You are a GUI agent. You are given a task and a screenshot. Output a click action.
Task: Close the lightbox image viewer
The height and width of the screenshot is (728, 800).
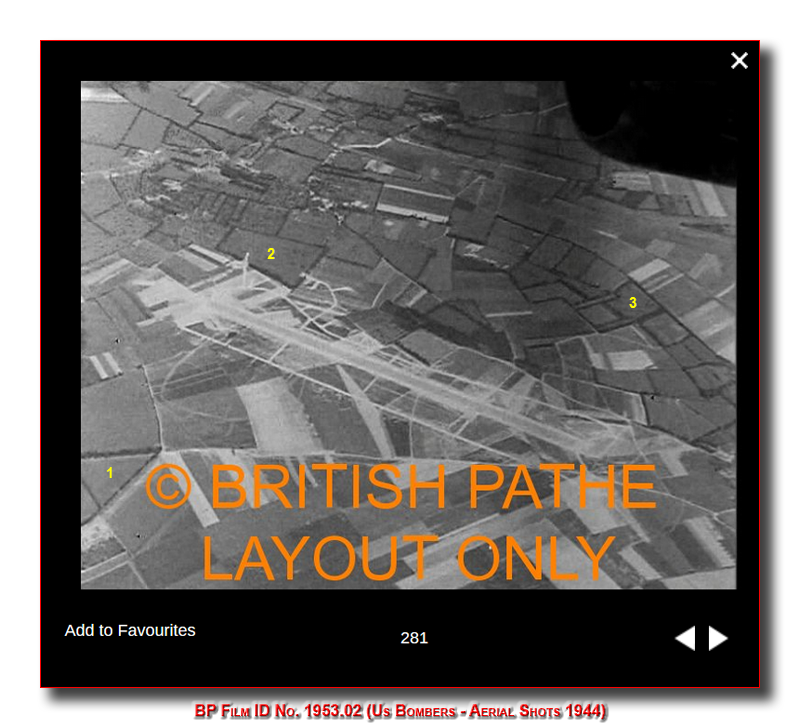click(739, 61)
